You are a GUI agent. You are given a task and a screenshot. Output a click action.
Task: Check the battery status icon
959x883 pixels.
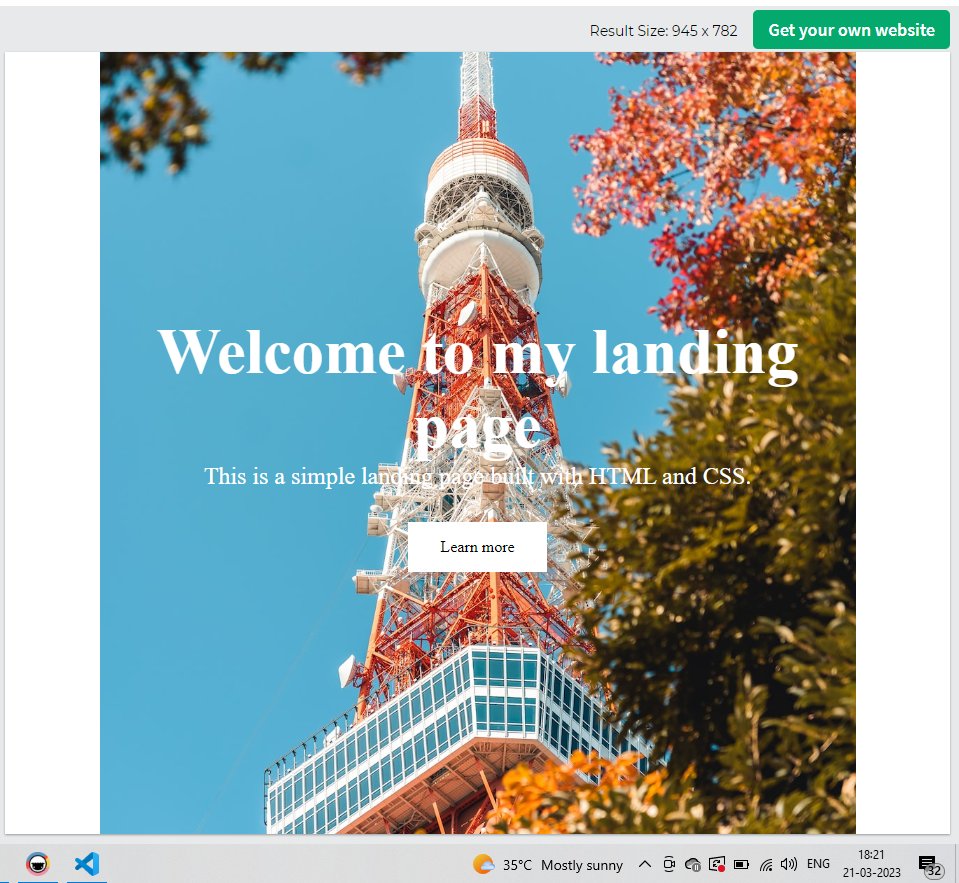(x=741, y=864)
